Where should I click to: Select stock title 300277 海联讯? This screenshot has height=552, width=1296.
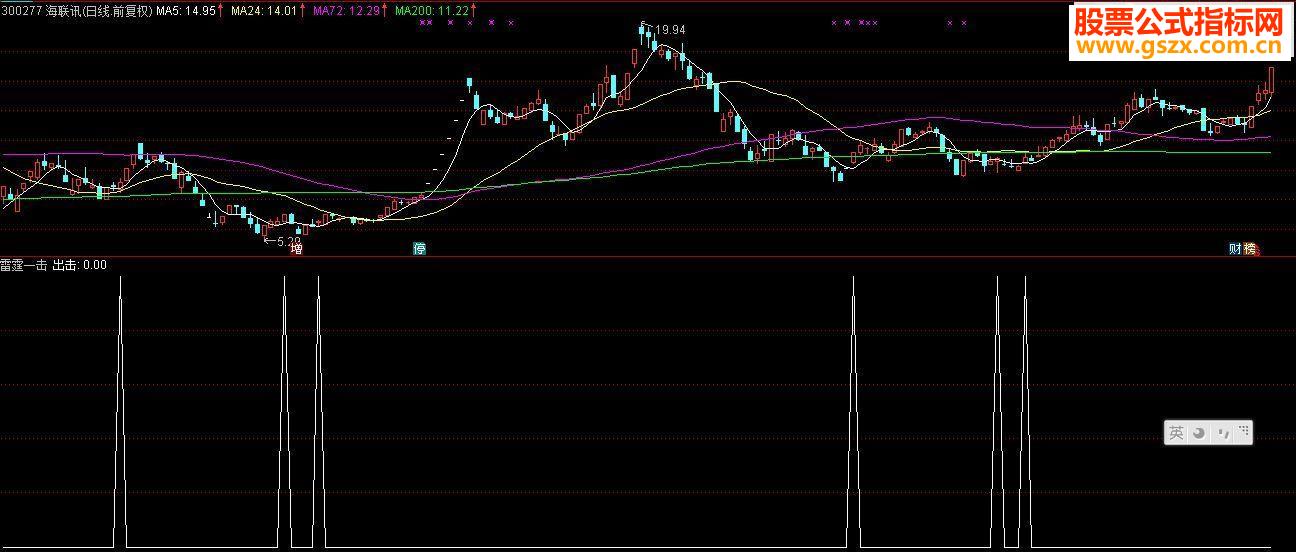[x=41, y=11]
